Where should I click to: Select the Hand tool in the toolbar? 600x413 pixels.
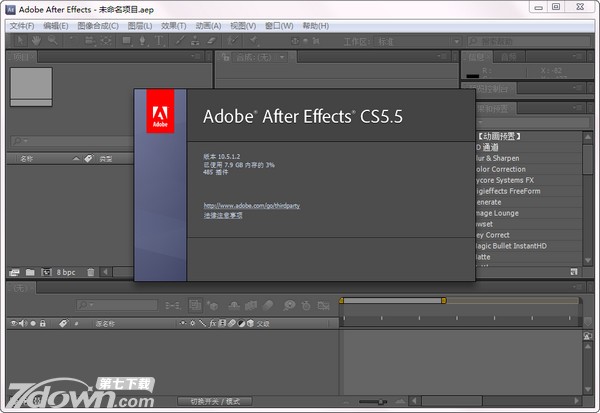pyautogui.click(x=35, y=41)
